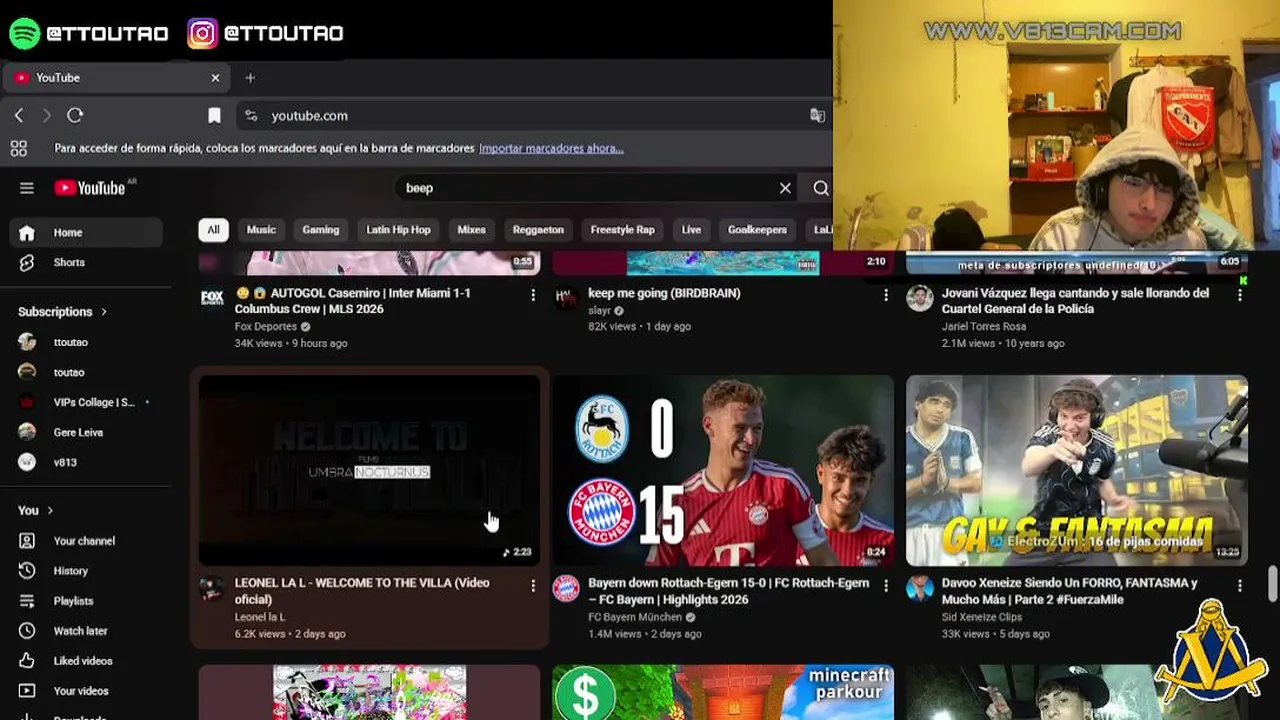Screen dimensions: 1280x720
Task: Select the Gaming filter chip
Action: pyautogui.click(x=321, y=230)
